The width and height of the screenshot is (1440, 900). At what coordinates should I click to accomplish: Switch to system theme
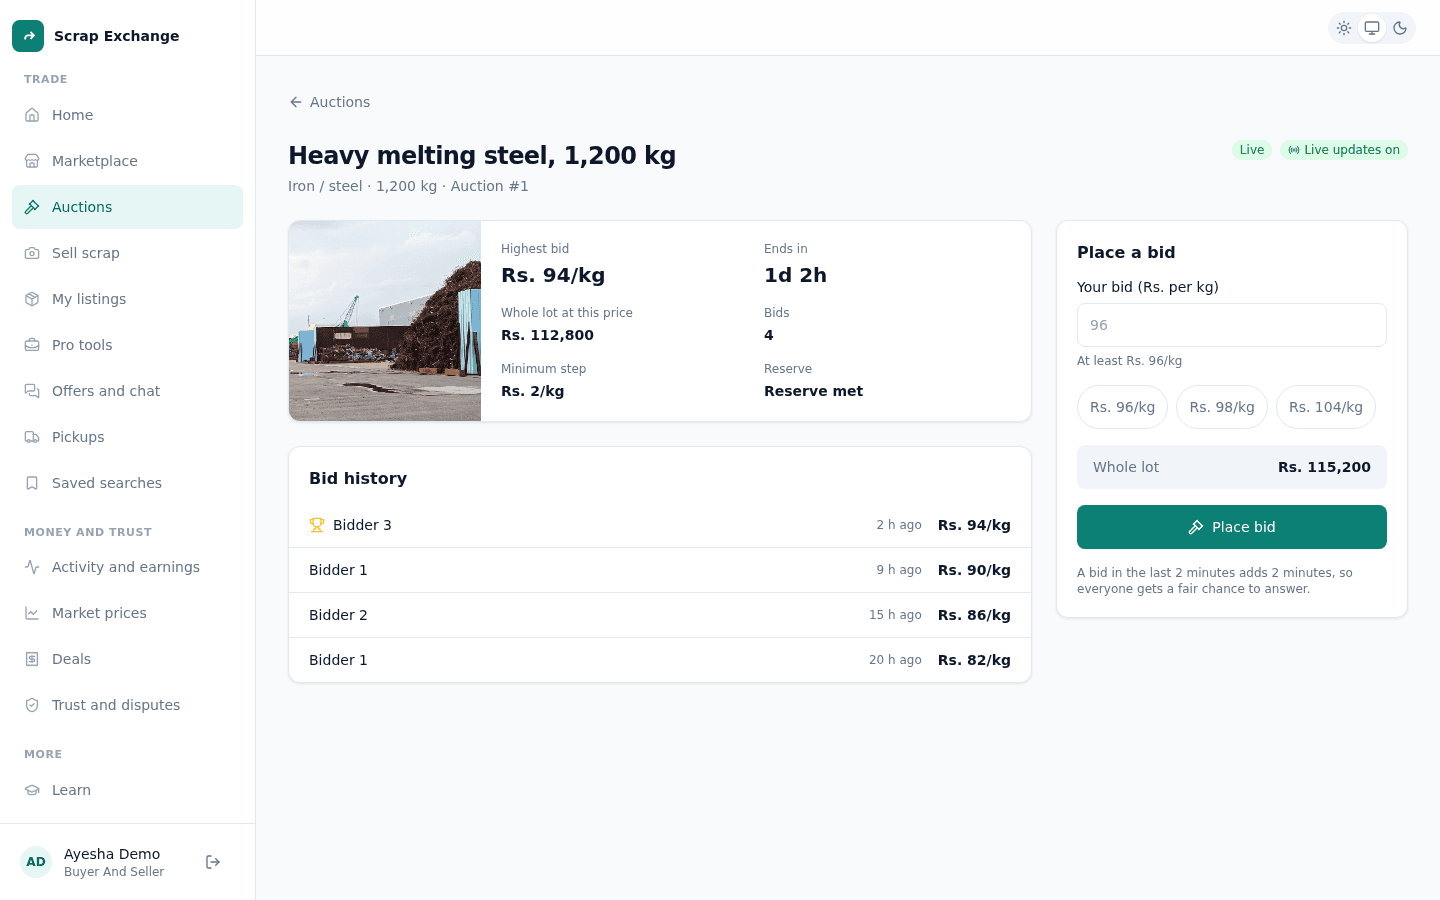(x=1372, y=28)
